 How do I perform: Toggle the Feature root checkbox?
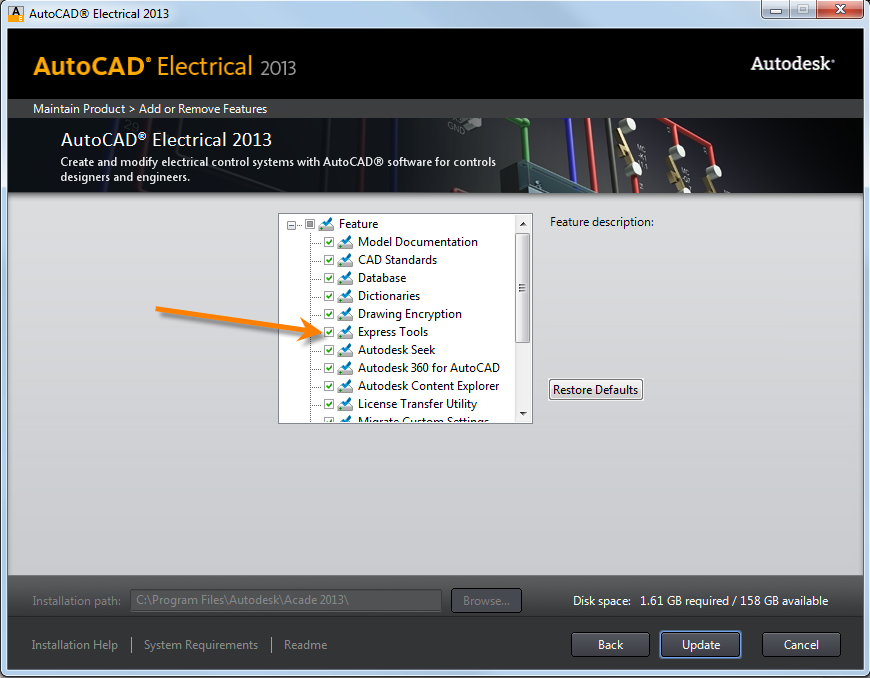pos(310,224)
